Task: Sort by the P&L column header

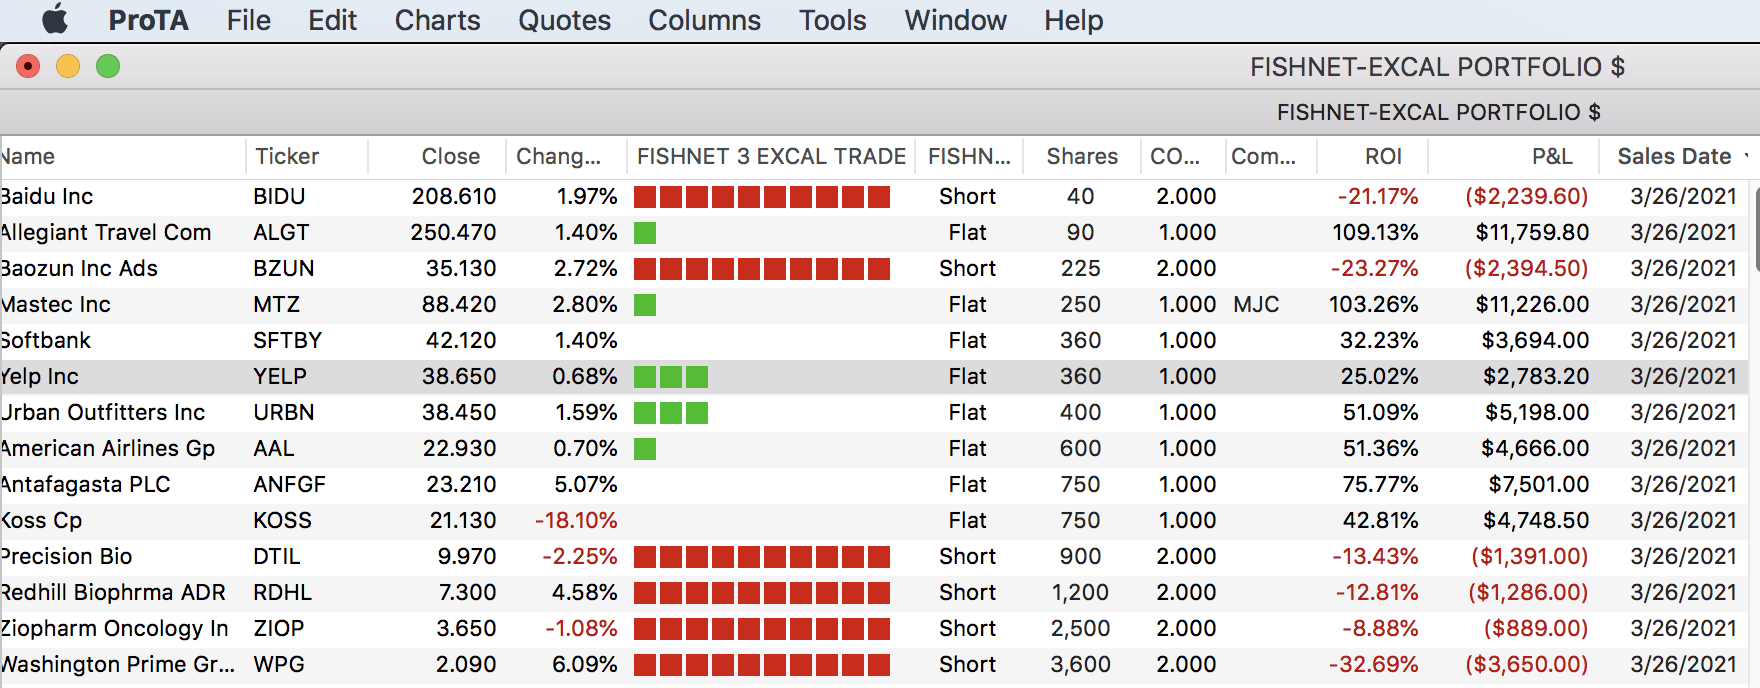Action: click(x=1551, y=156)
